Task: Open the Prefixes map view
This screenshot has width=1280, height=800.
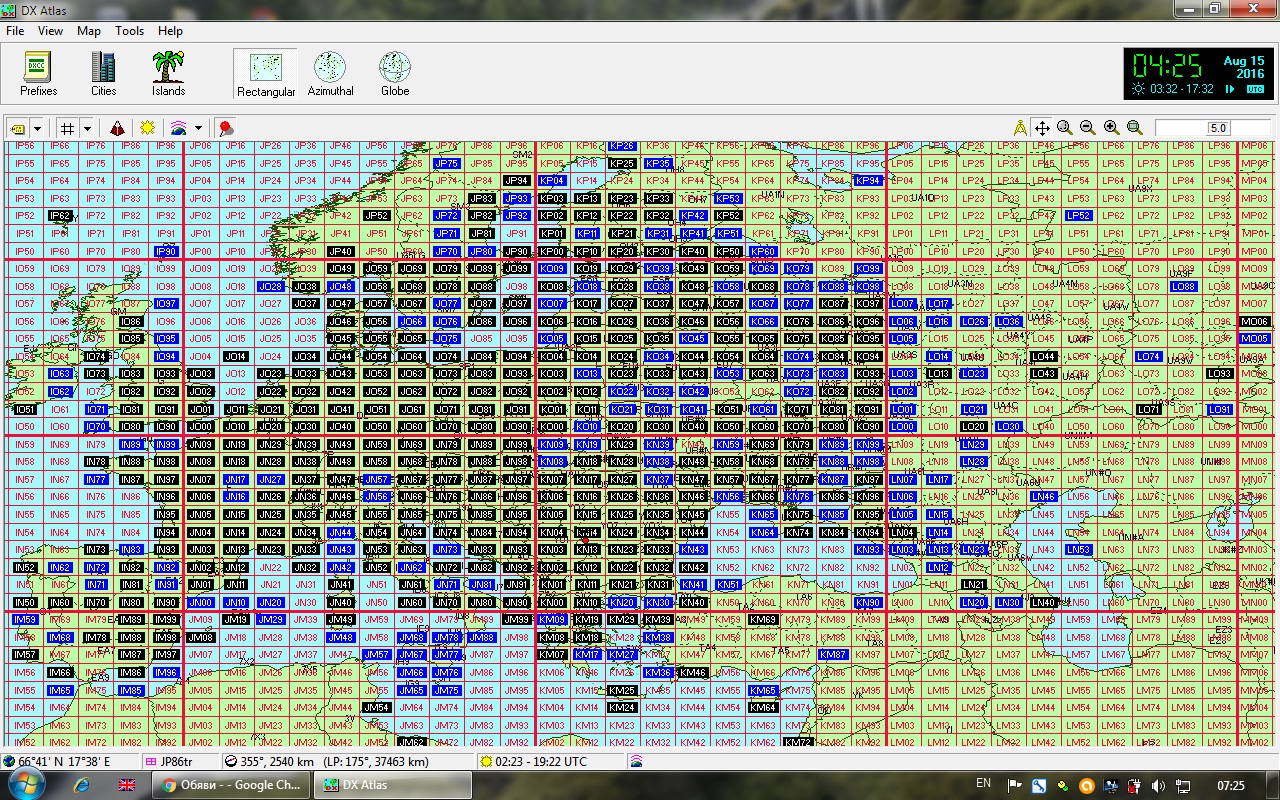Action: click(38, 74)
